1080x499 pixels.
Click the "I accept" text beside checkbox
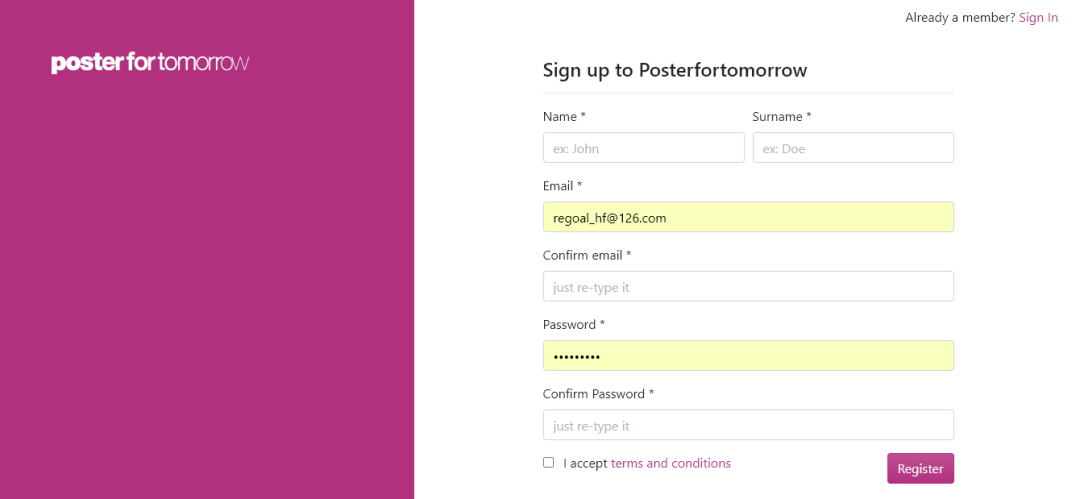click(585, 463)
